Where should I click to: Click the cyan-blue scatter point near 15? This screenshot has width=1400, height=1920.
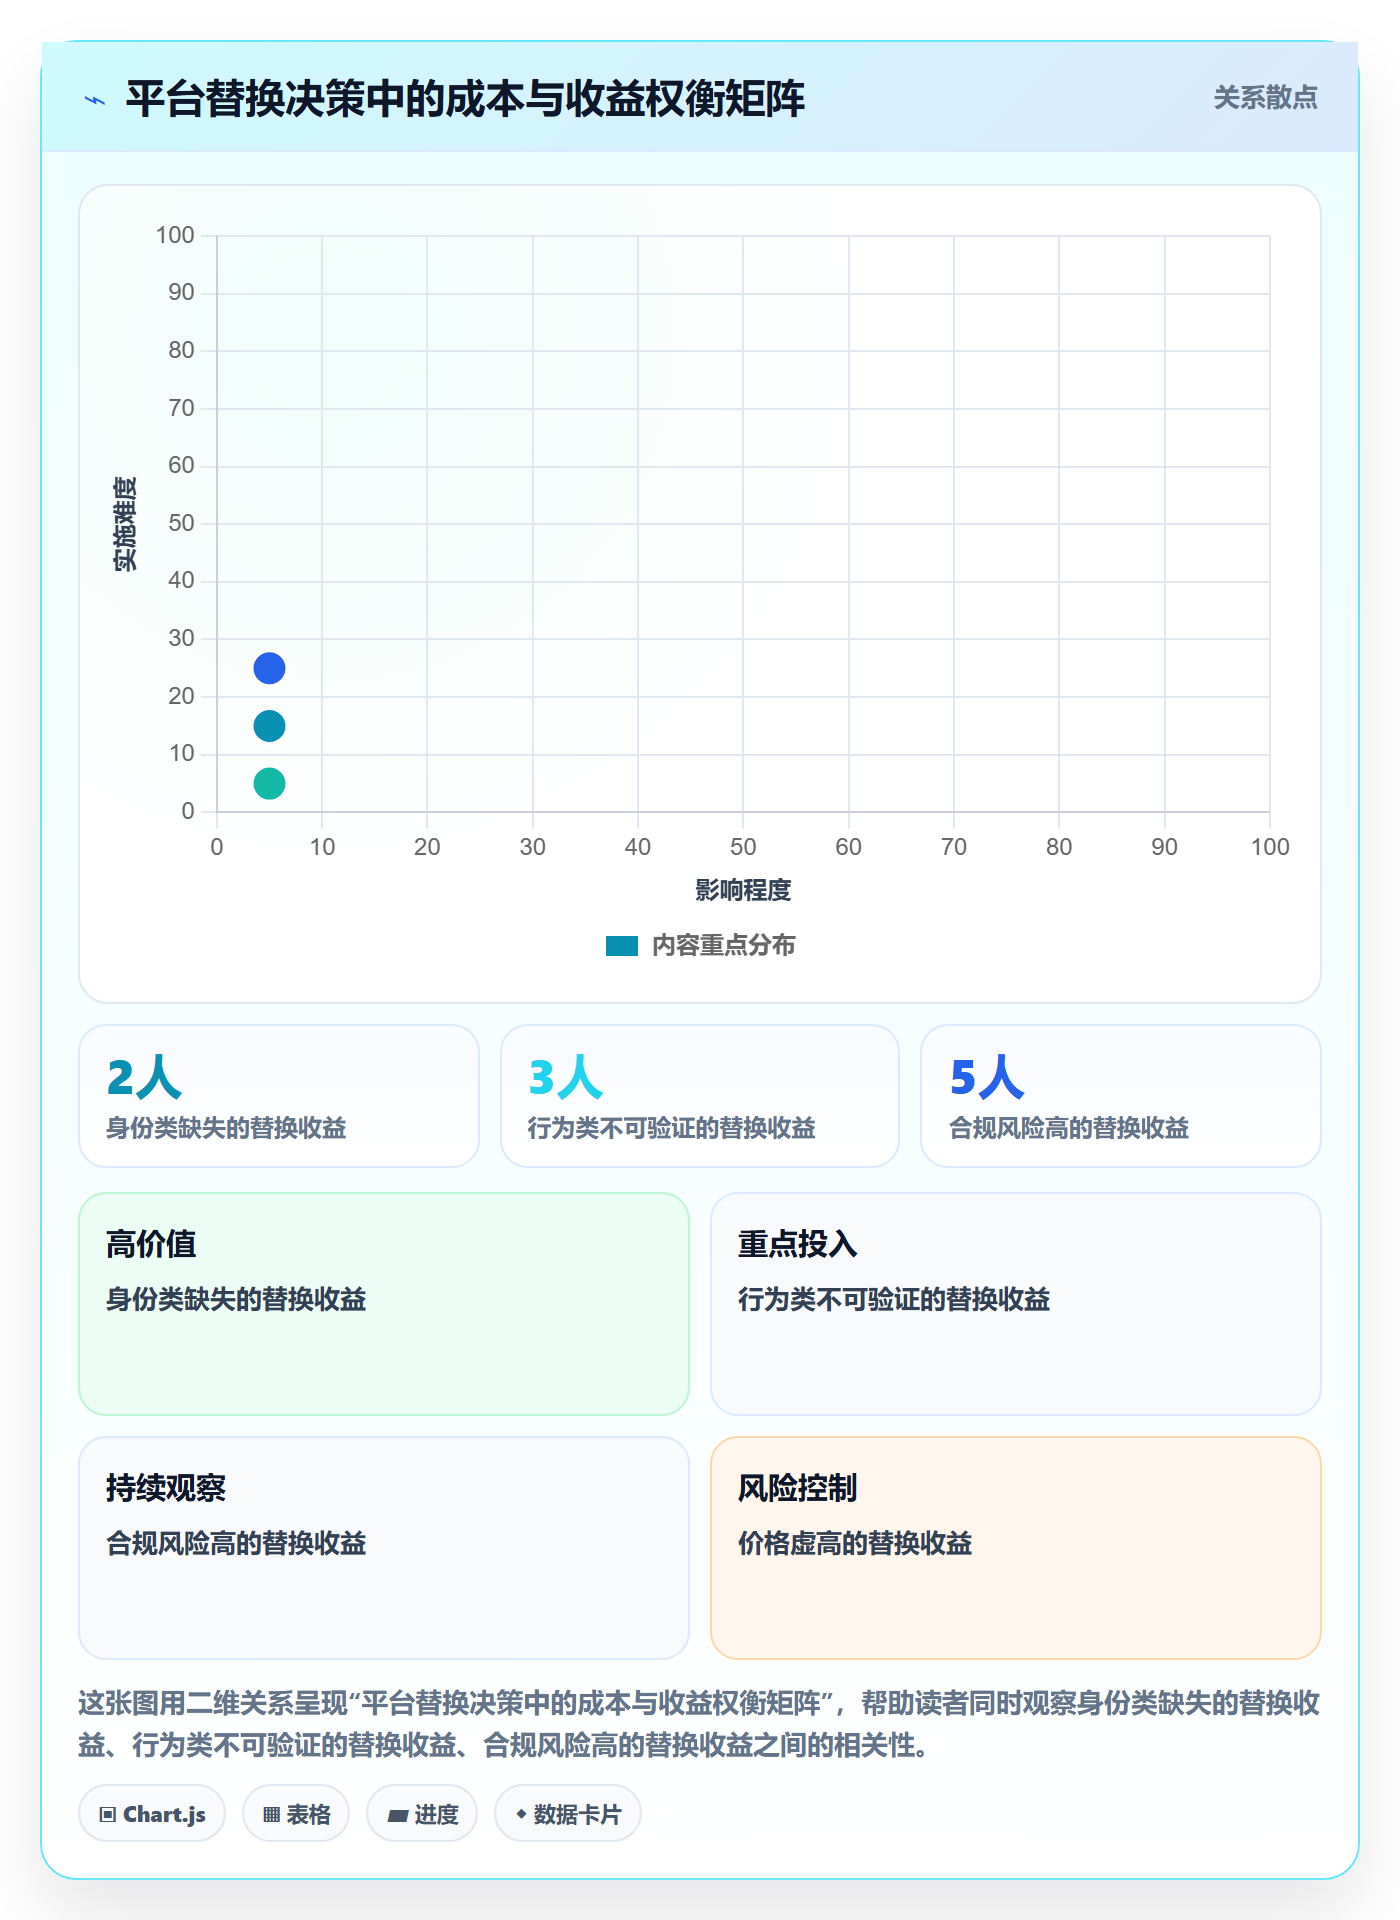(x=269, y=726)
